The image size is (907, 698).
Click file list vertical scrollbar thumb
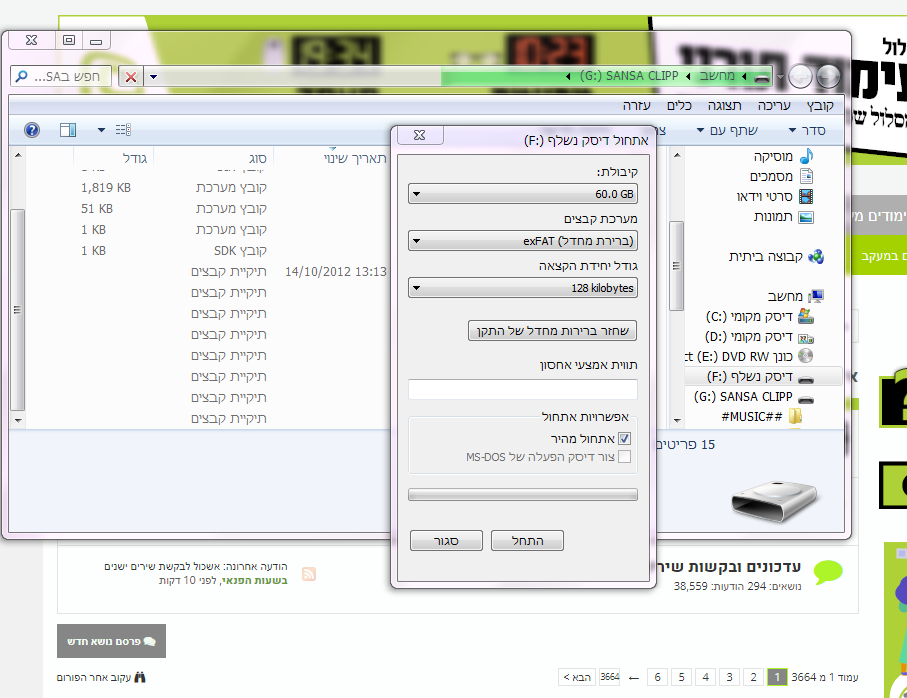click(18, 310)
